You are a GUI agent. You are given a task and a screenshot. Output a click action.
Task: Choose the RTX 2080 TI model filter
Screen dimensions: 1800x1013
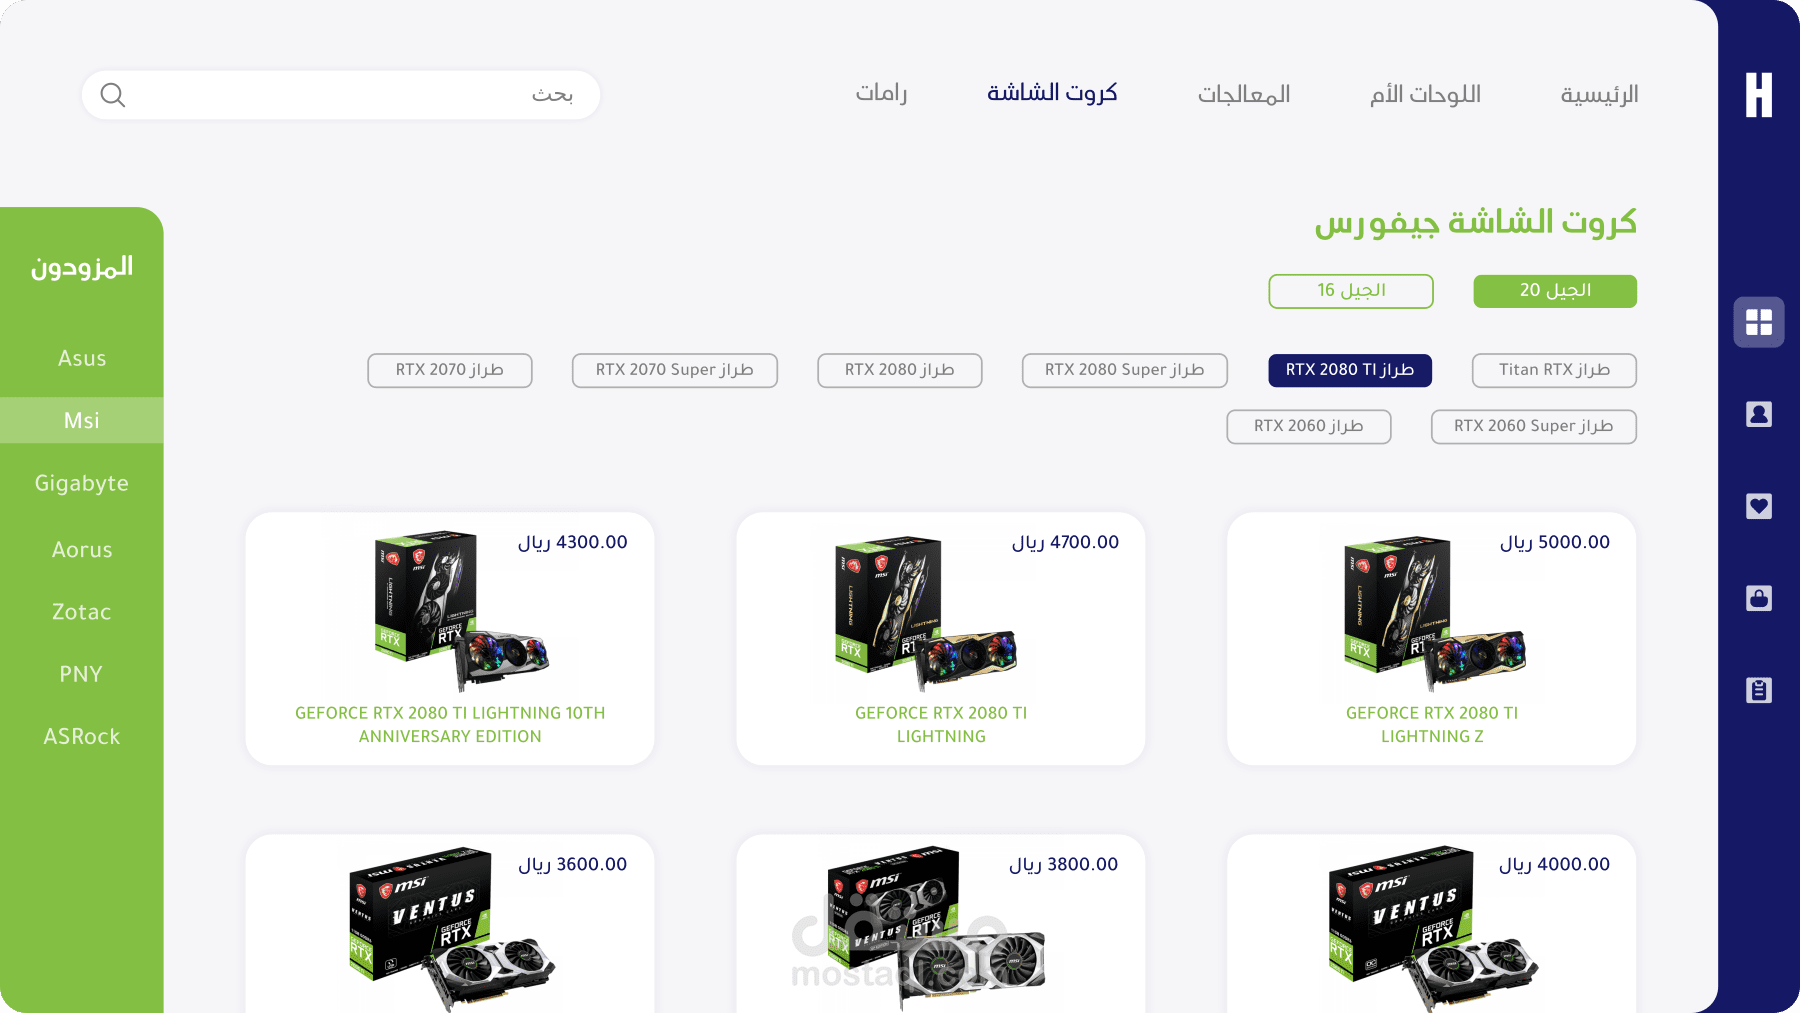[x=1349, y=370]
